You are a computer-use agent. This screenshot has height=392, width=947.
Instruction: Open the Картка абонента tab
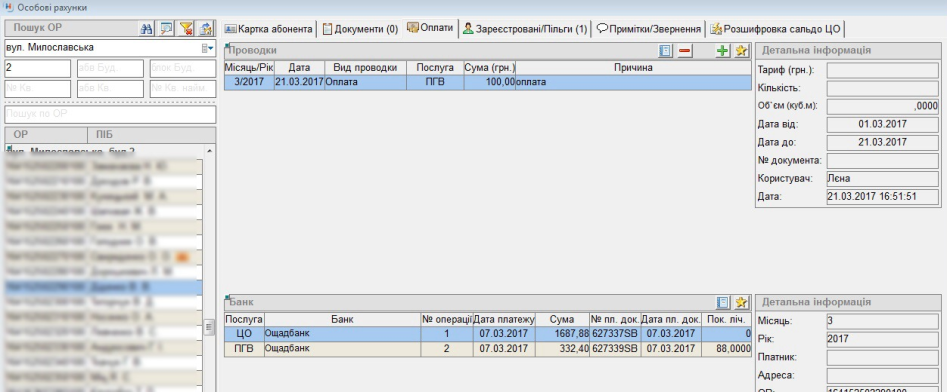coord(269,29)
